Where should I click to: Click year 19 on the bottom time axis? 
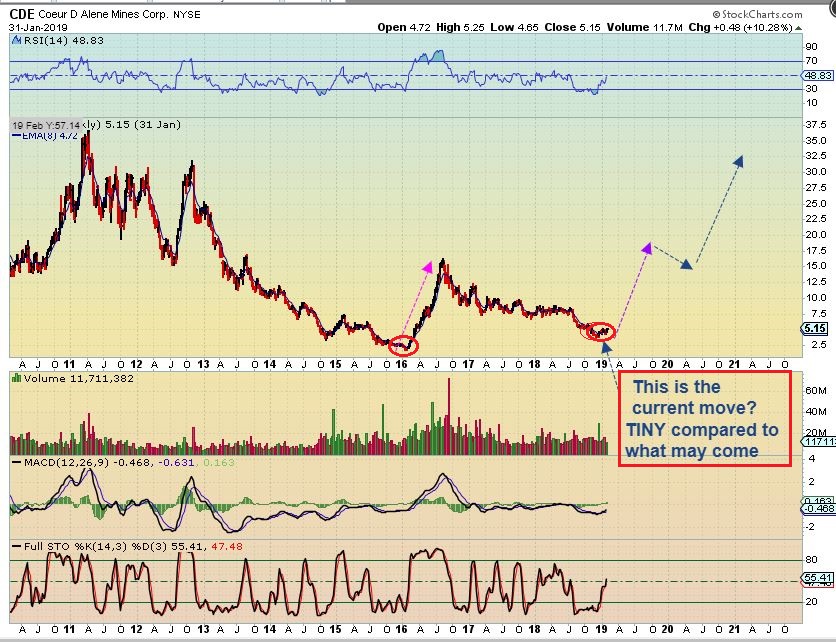(601, 629)
